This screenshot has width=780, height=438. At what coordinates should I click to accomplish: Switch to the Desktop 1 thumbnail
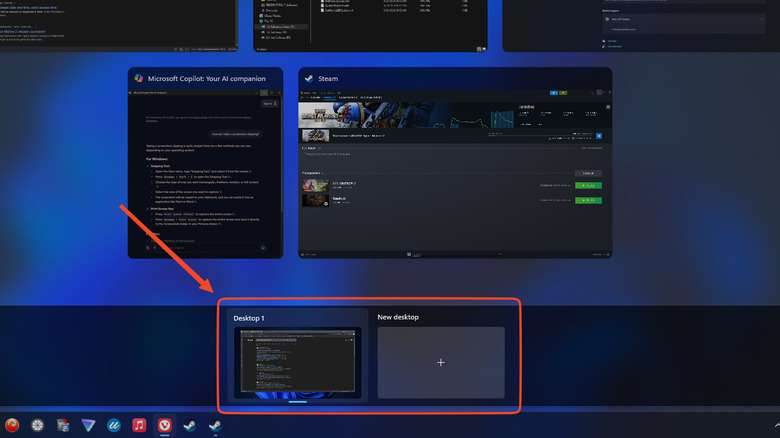coord(297,363)
